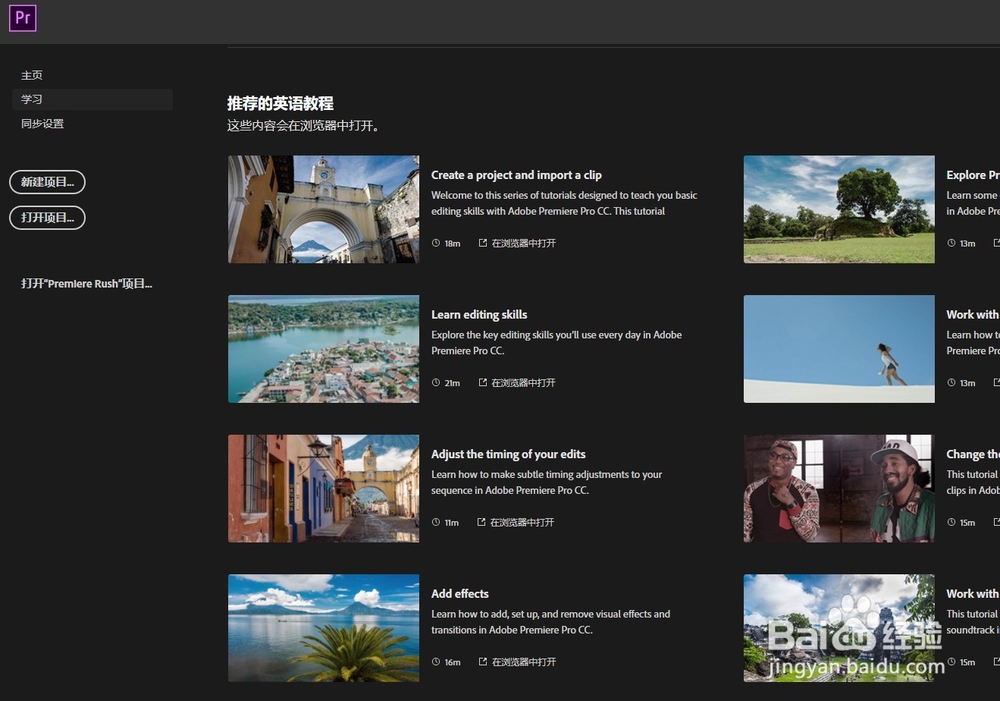This screenshot has width=1000, height=701.
Task: Click the Add effects title
Action: [x=460, y=594]
